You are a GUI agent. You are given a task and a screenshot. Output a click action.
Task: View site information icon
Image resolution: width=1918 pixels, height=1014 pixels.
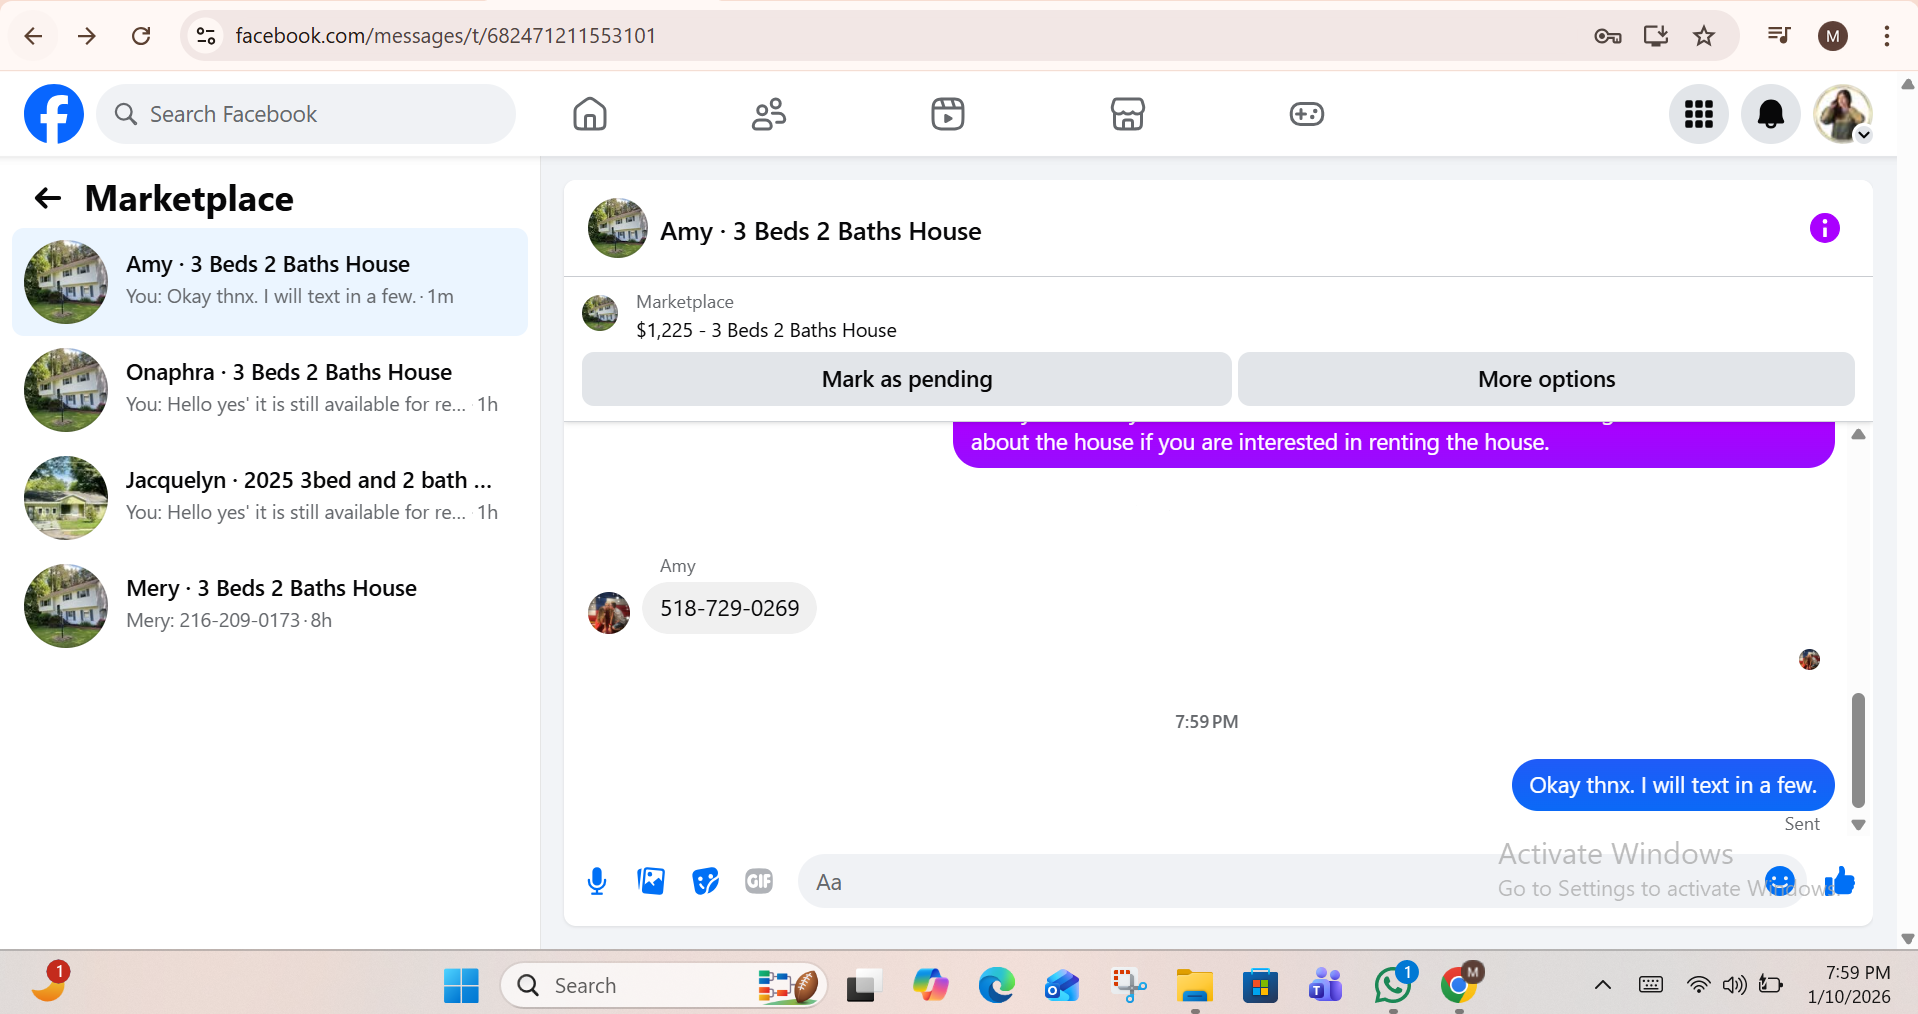click(206, 36)
